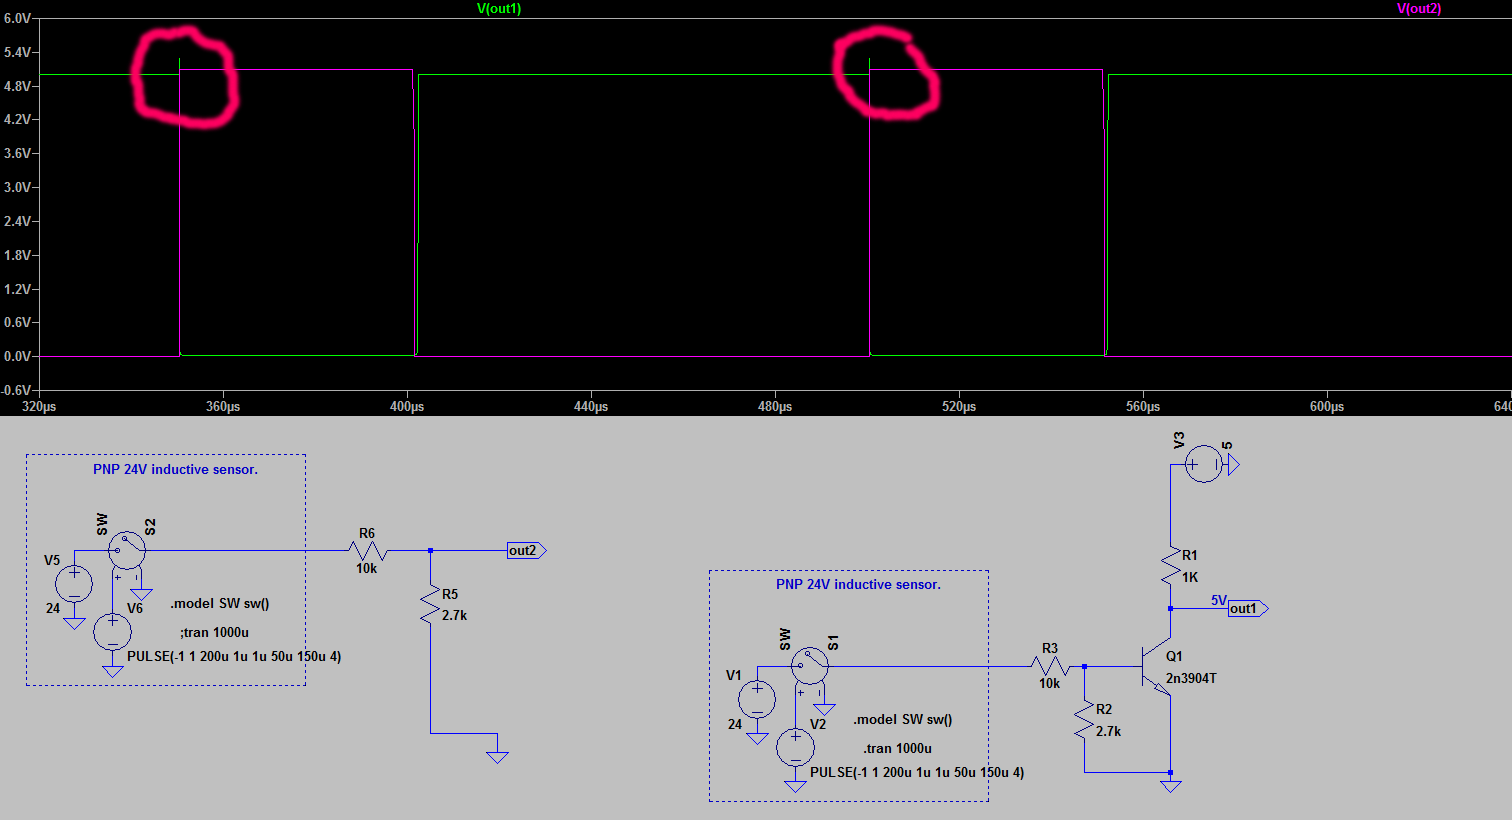The width and height of the screenshot is (1512, 820).
Task: Click the ground symbol under V6
Action: [112, 671]
